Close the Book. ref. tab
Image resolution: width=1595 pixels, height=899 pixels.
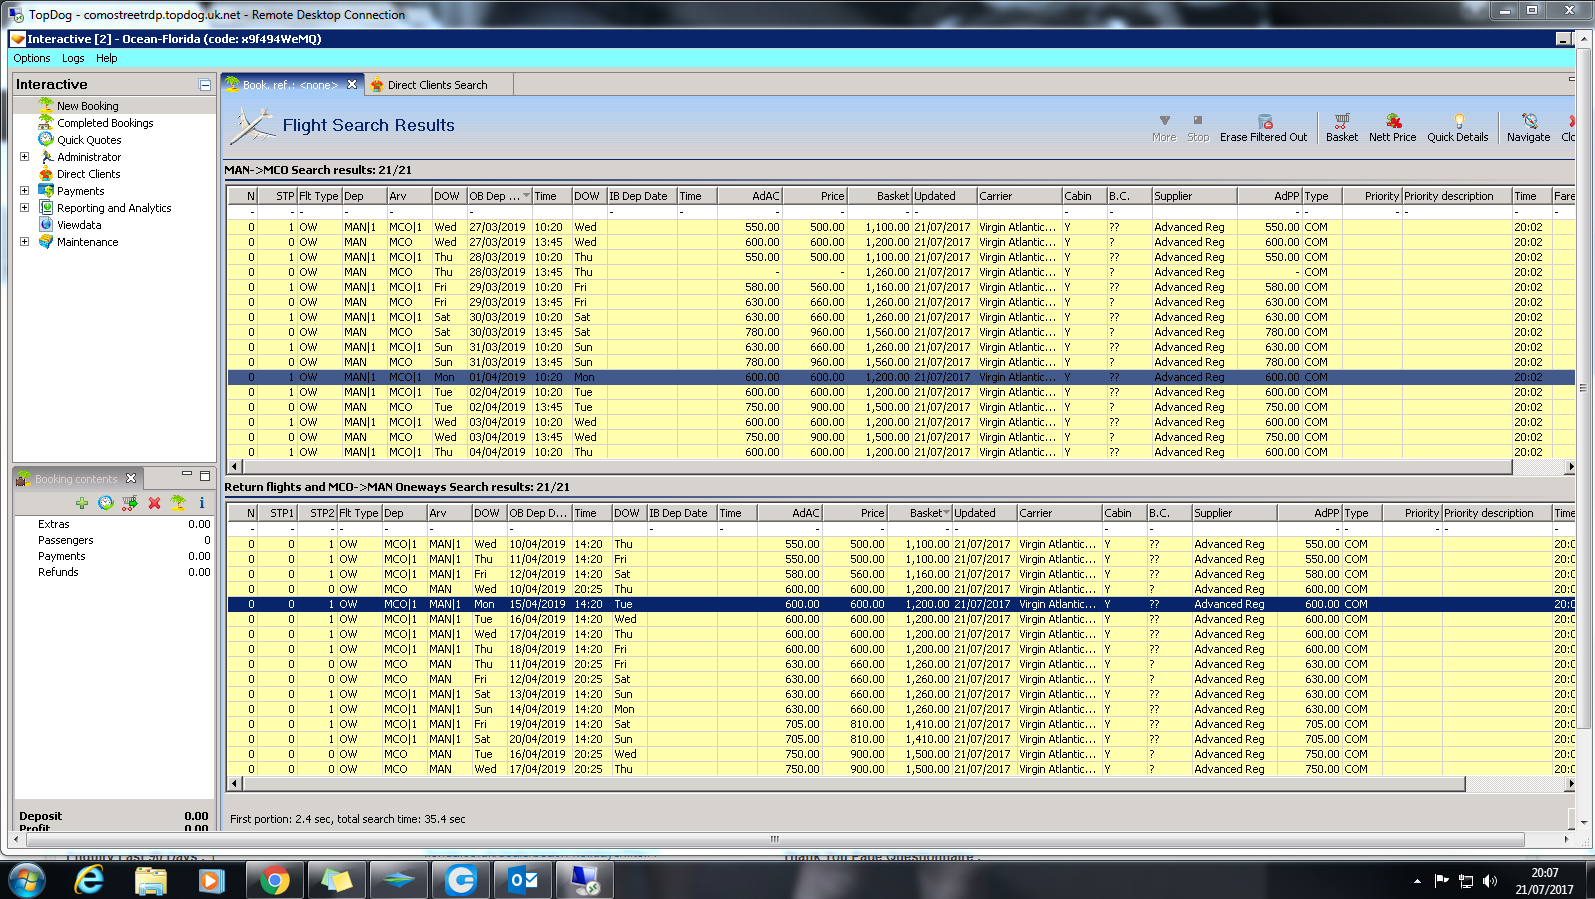pos(352,85)
